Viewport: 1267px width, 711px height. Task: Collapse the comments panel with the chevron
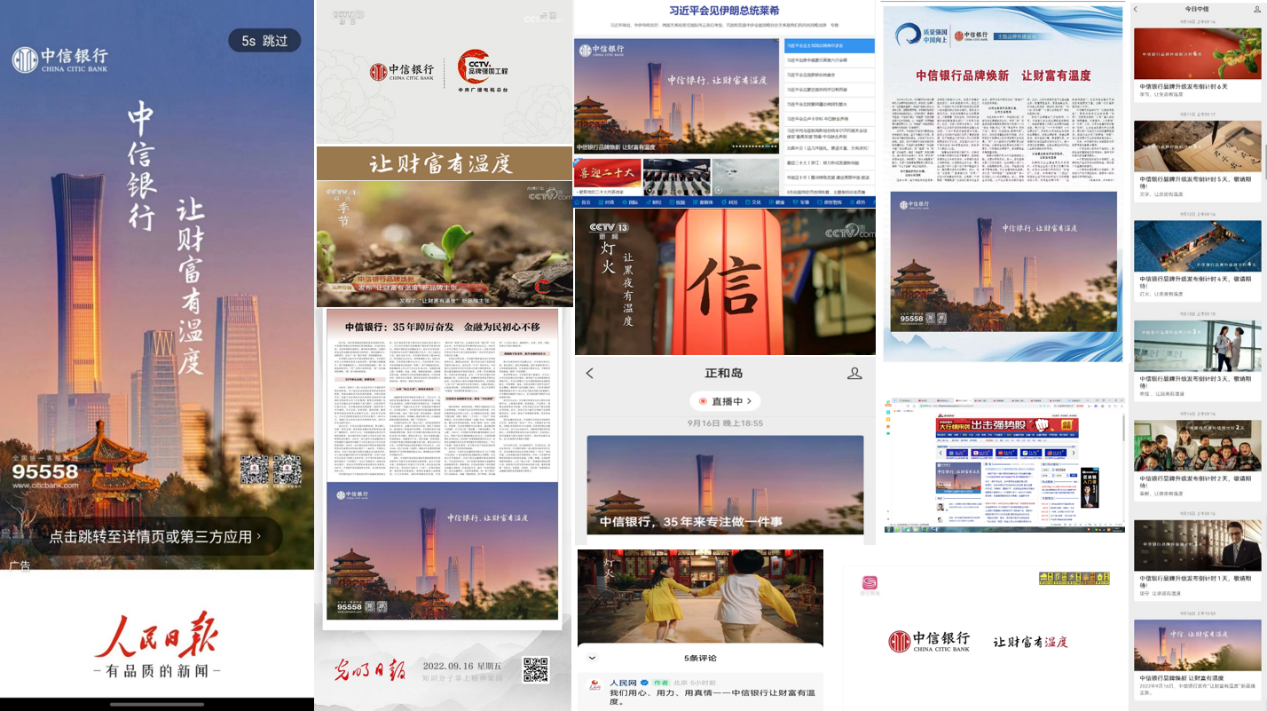(592, 658)
